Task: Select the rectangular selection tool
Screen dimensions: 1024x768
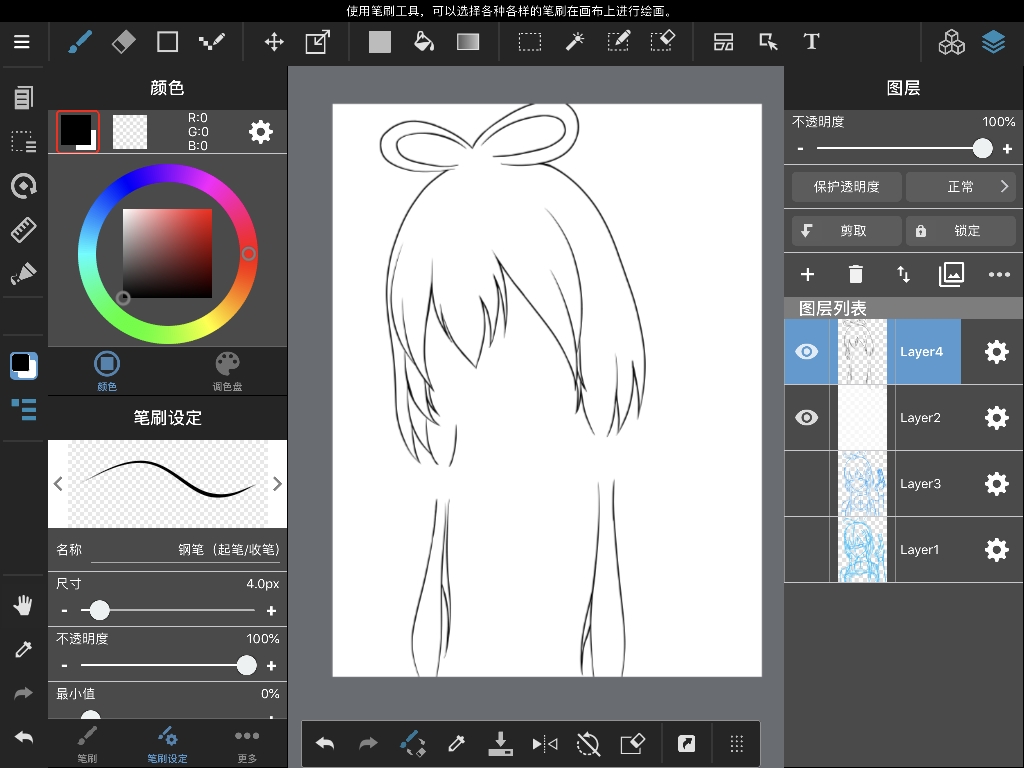Action: click(x=530, y=42)
